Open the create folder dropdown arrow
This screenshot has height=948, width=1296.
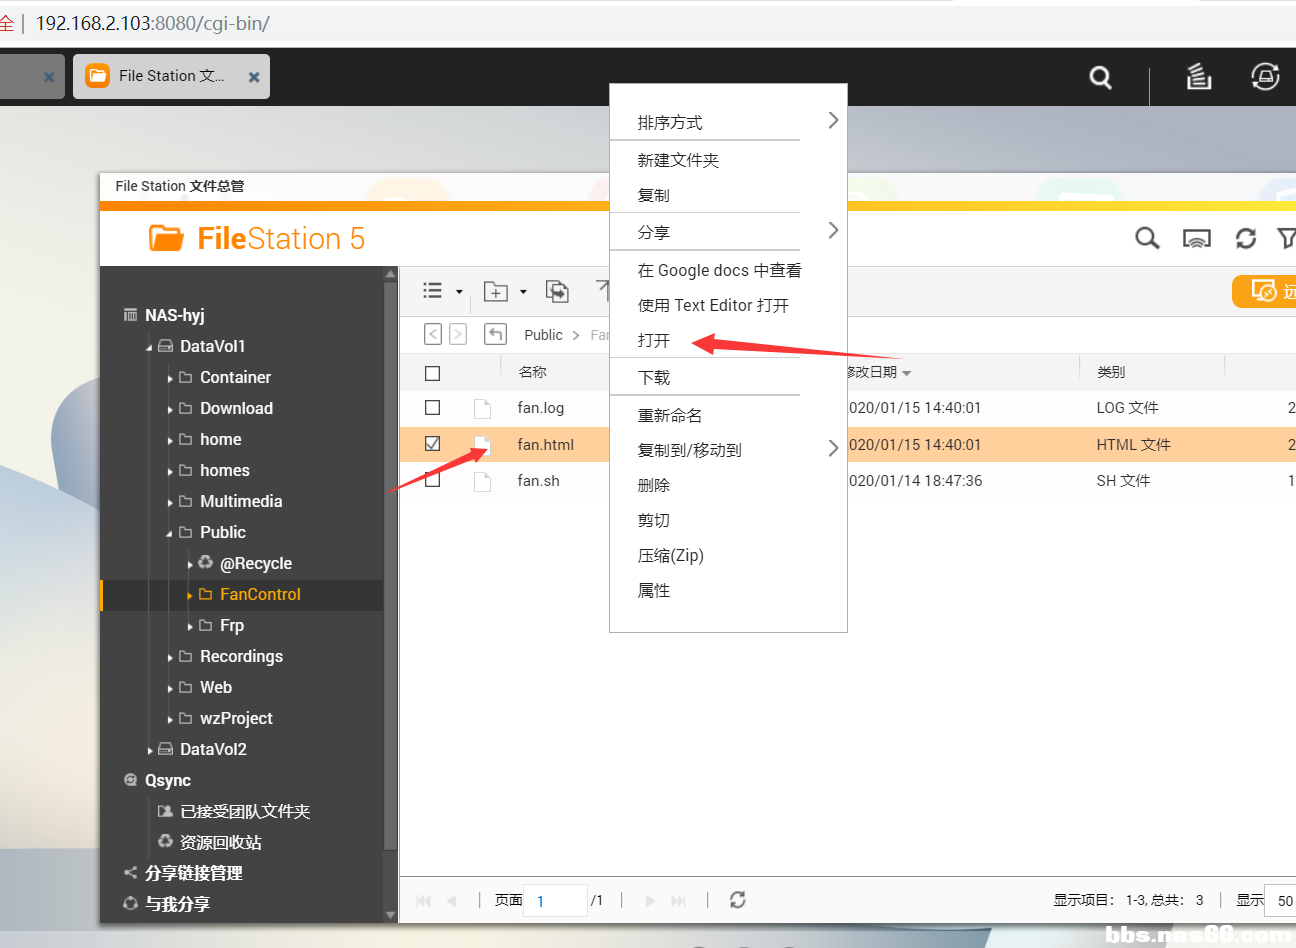click(x=522, y=291)
